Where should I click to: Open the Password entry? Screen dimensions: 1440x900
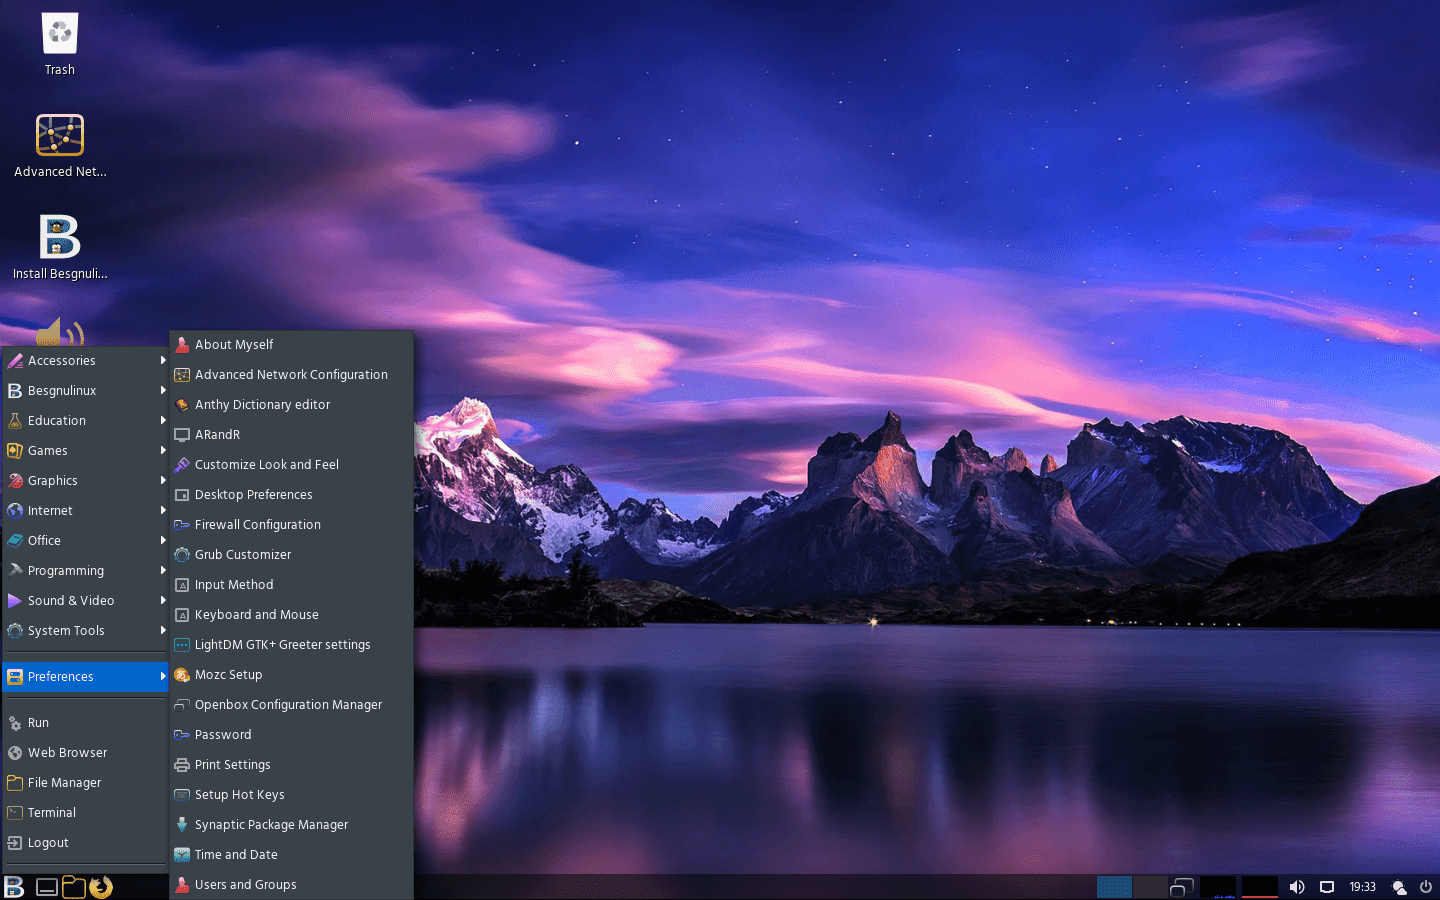(x=292, y=735)
